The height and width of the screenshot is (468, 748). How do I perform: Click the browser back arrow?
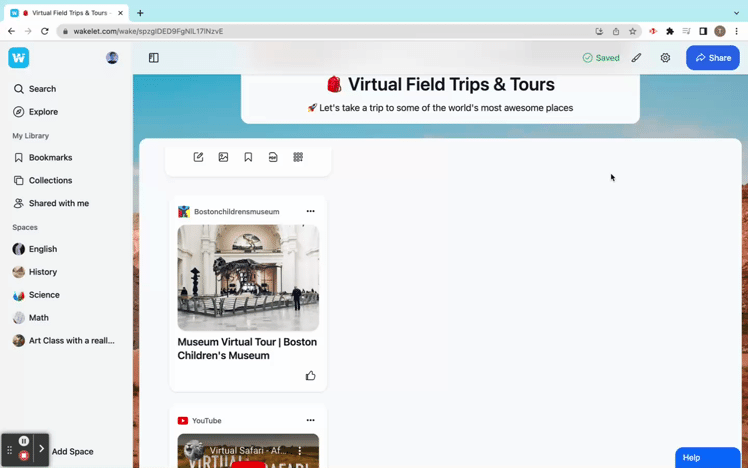pyautogui.click(x=11, y=31)
